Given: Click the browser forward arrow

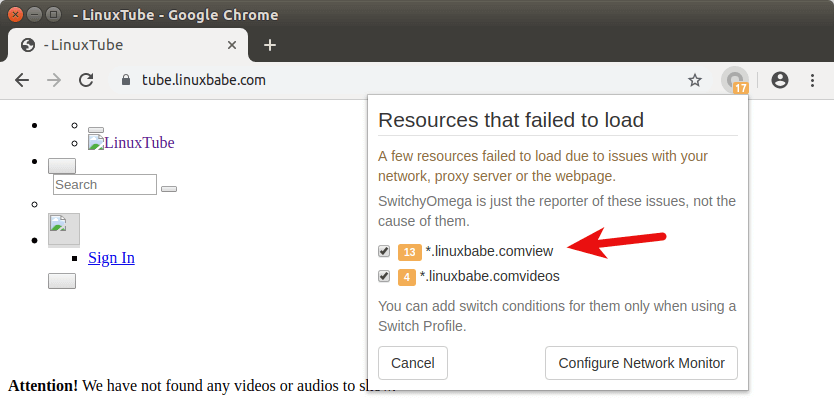Looking at the screenshot, I should [54, 80].
